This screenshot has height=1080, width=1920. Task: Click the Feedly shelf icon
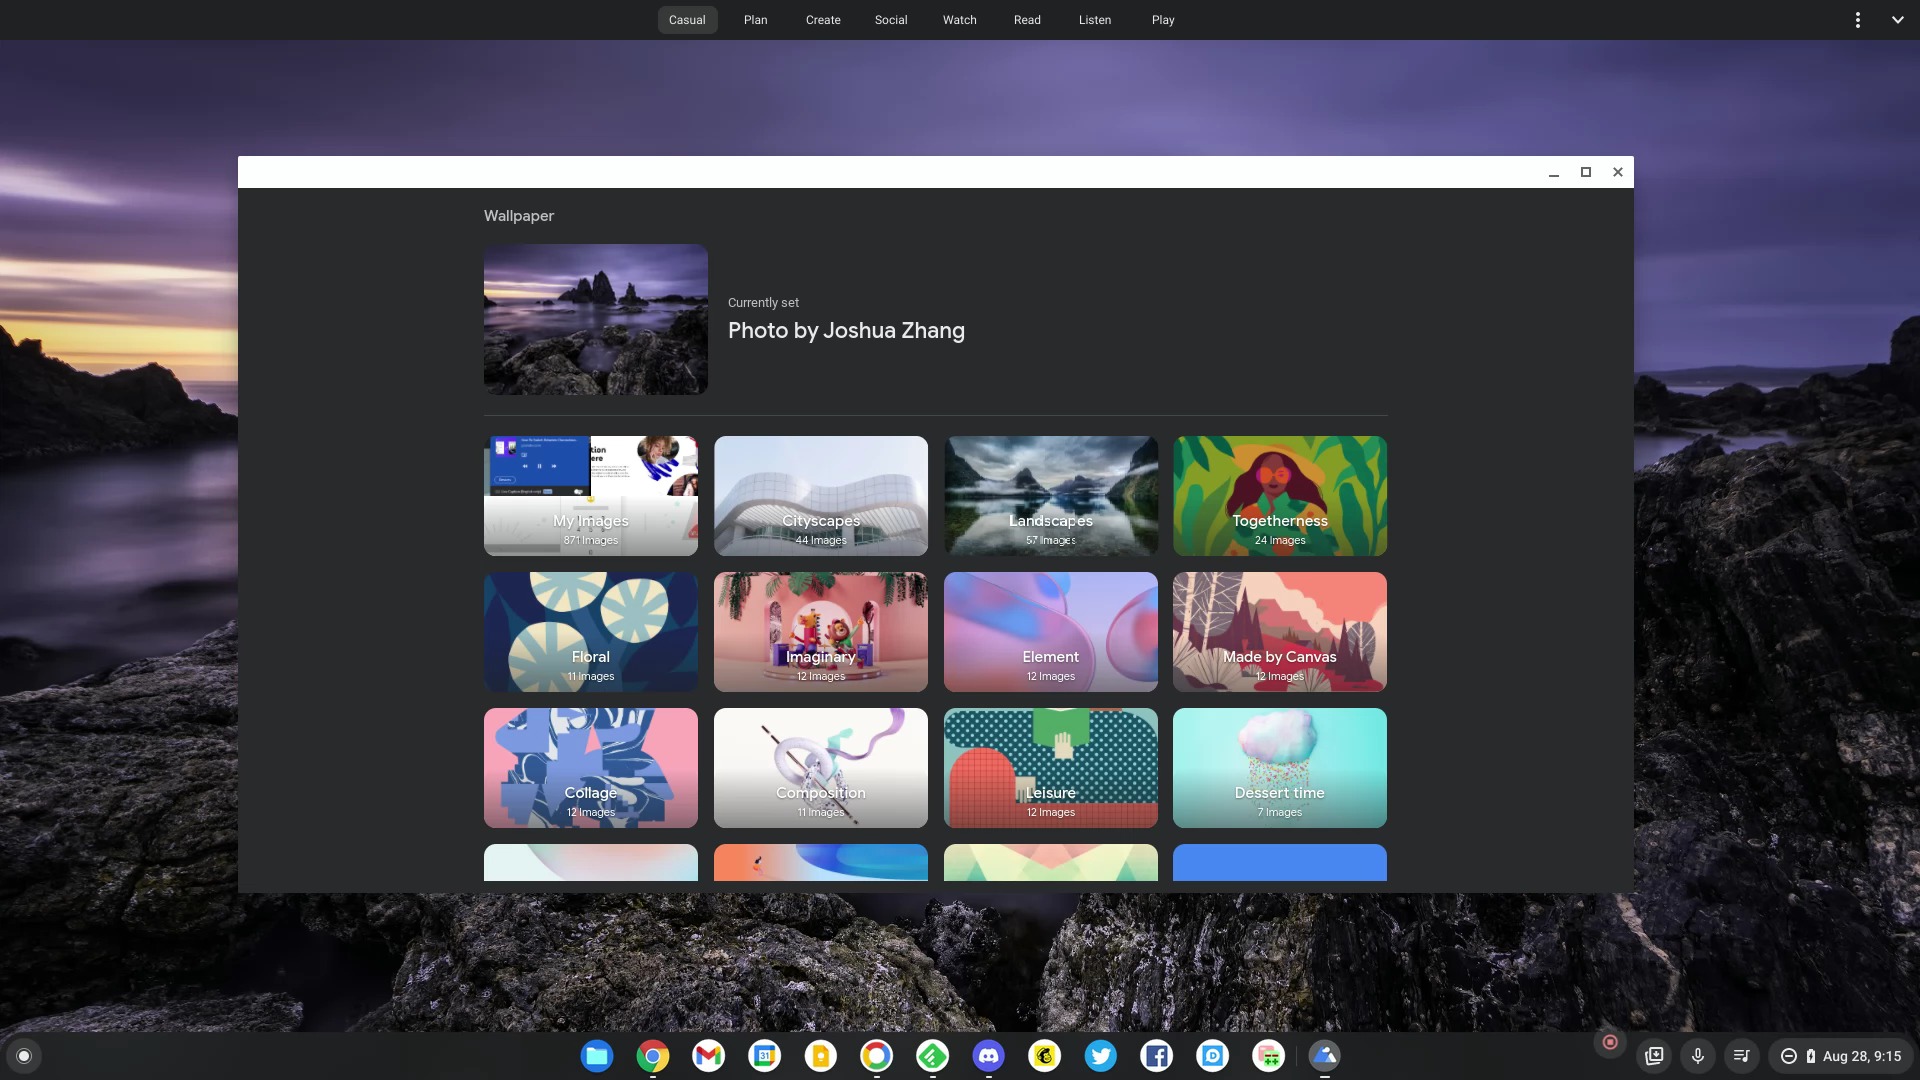(x=932, y=1056)
